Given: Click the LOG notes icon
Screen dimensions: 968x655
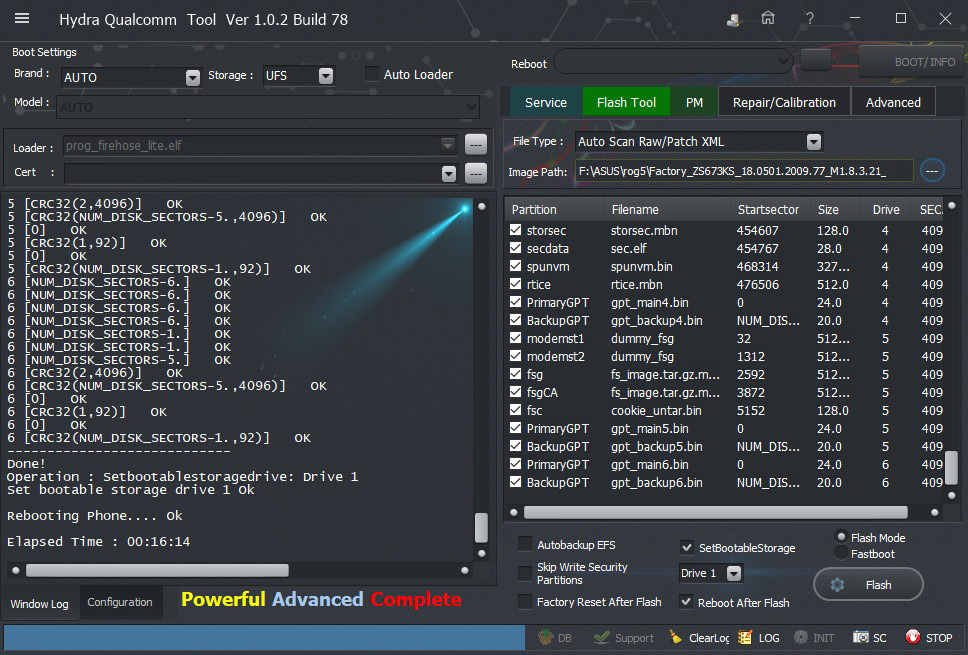Looking at the screenshot, I should pos(745,637).
